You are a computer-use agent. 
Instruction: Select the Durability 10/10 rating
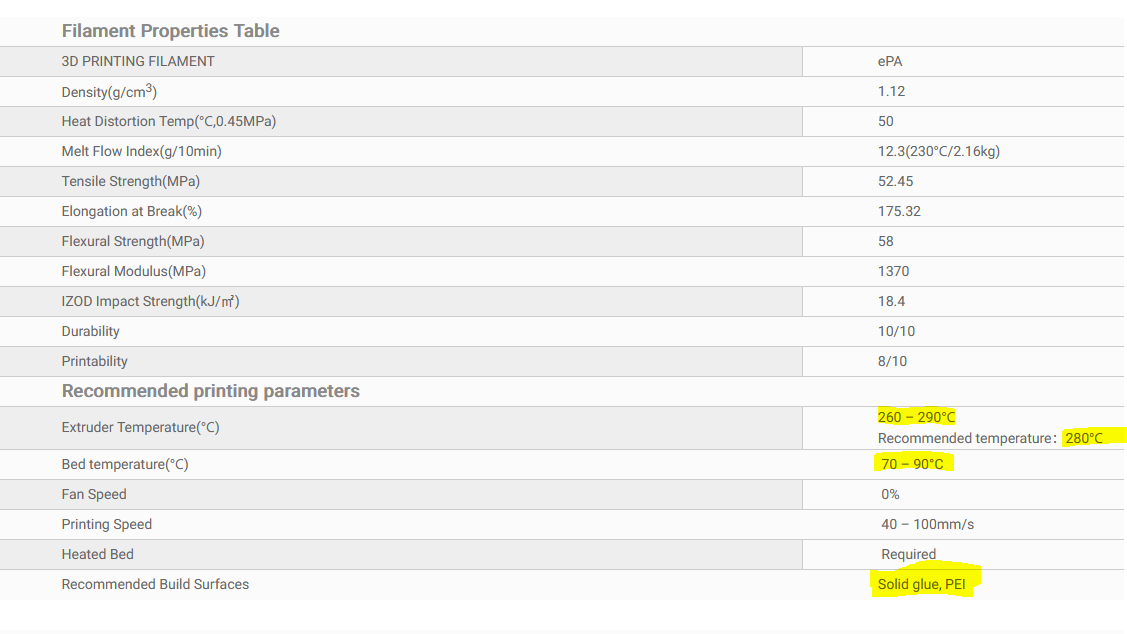pos(896,331)
